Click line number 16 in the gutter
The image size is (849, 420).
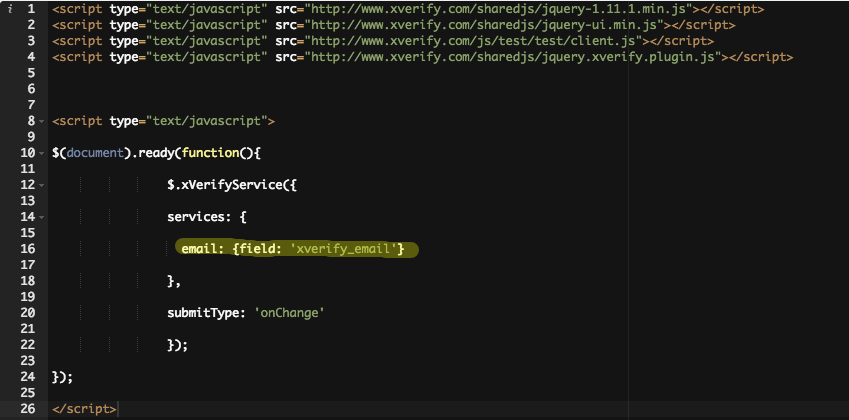click(27, 249)
